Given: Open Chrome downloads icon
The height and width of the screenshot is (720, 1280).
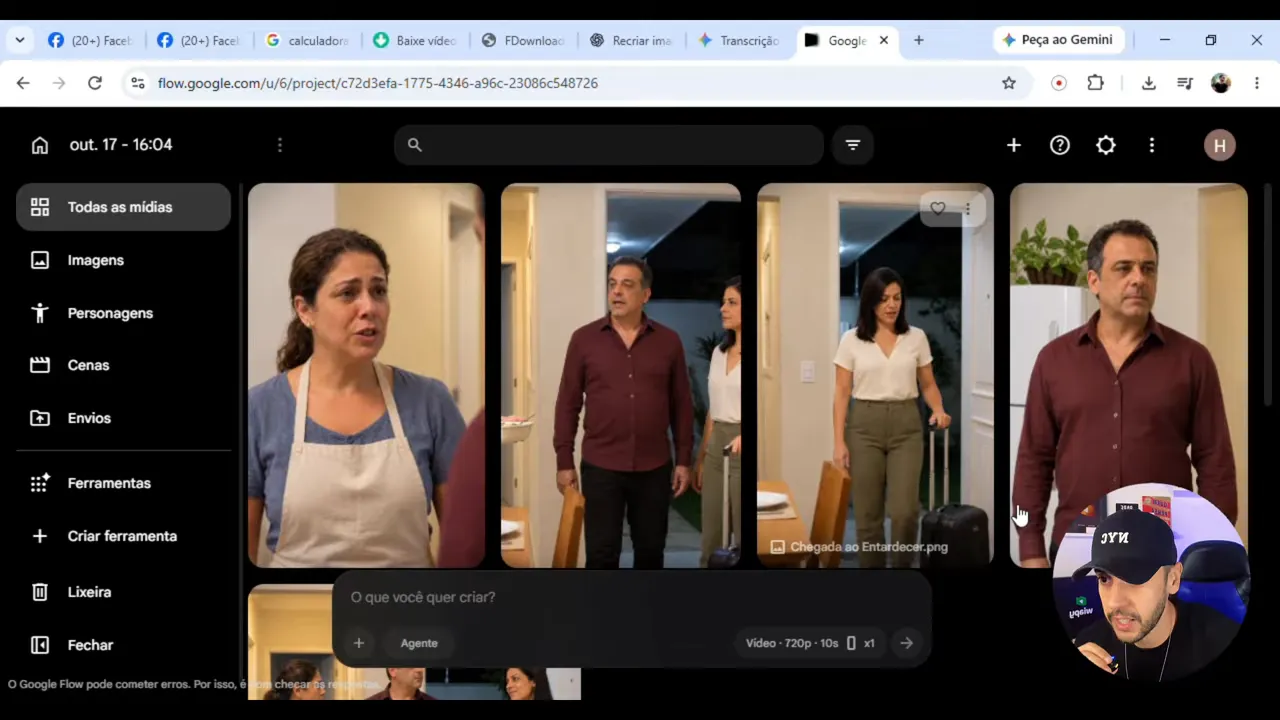Looking at the screenshot, I should click(x=1149, y=83).
